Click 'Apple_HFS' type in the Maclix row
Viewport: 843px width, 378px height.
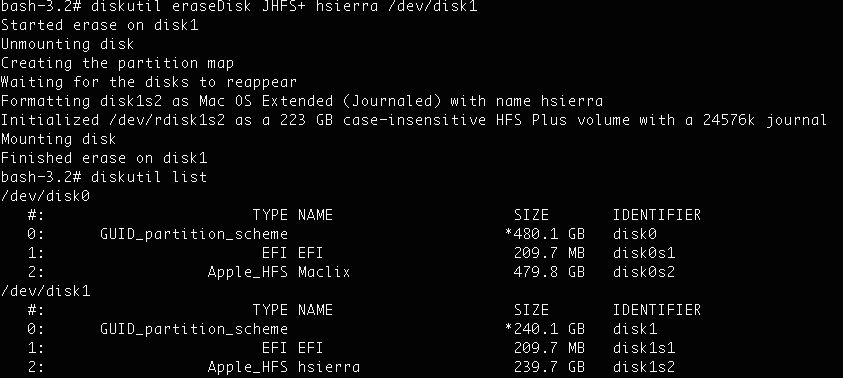[248, 272]
